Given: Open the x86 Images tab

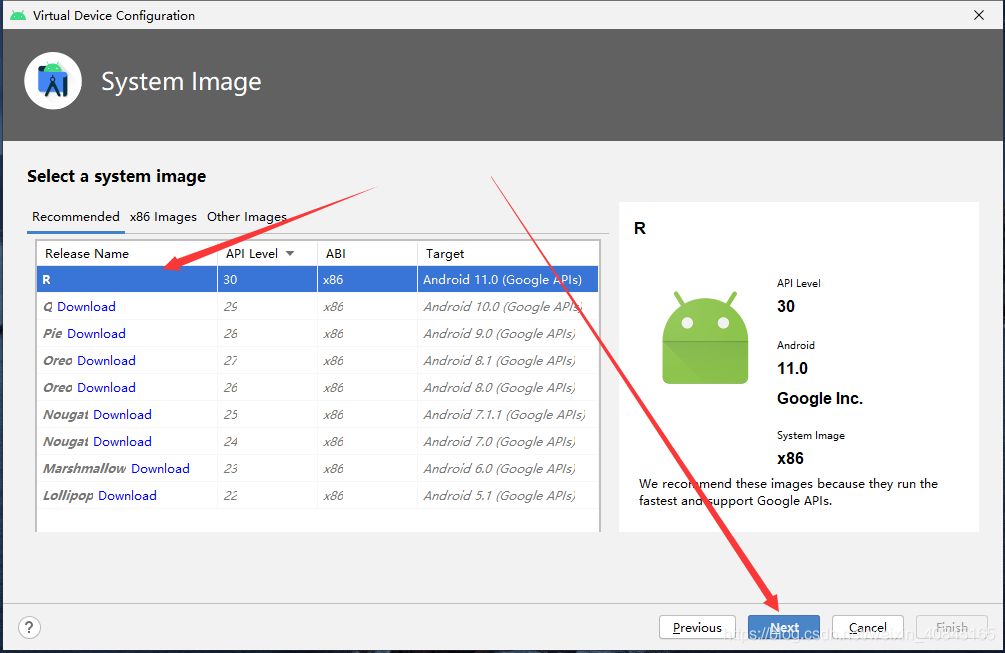Looking at the screenshot, I should 163,217.
